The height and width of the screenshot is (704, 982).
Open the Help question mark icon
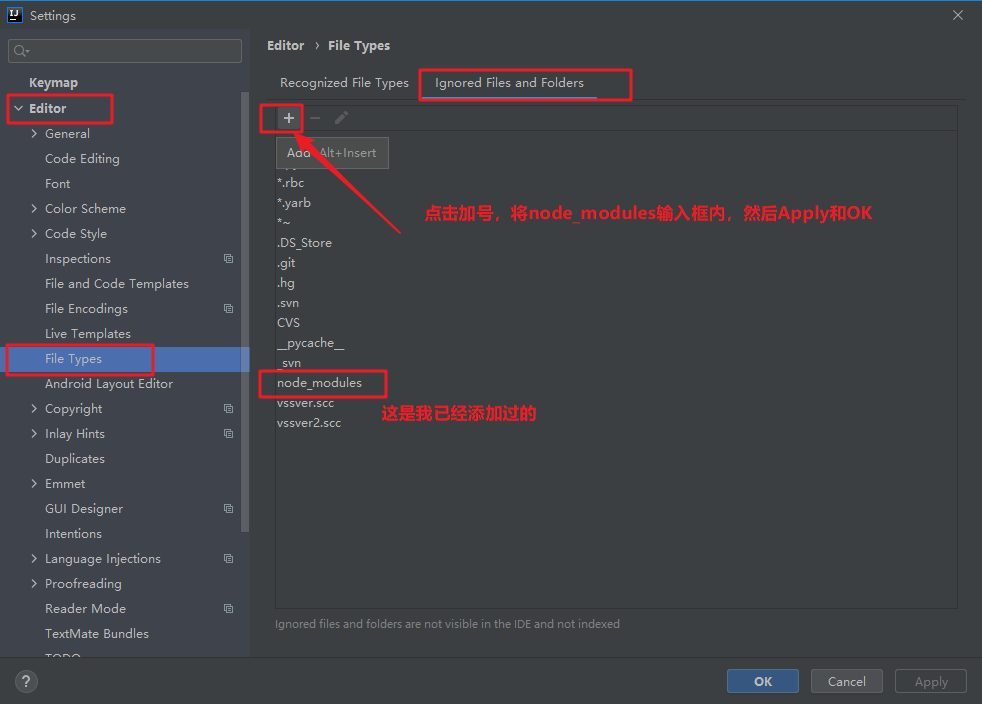tap(25, 681)
